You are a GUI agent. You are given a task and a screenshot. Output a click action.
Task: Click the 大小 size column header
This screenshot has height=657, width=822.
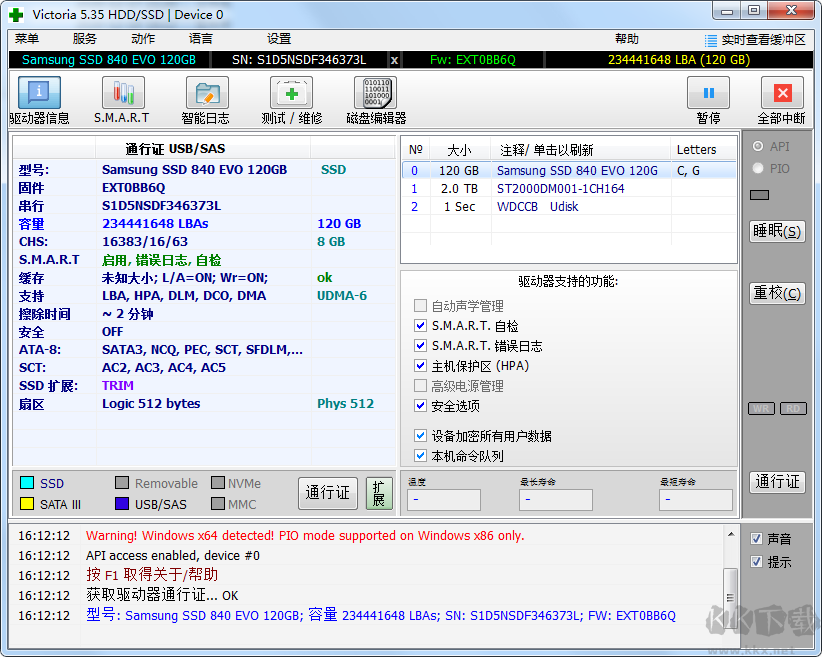tap(459, 150)
